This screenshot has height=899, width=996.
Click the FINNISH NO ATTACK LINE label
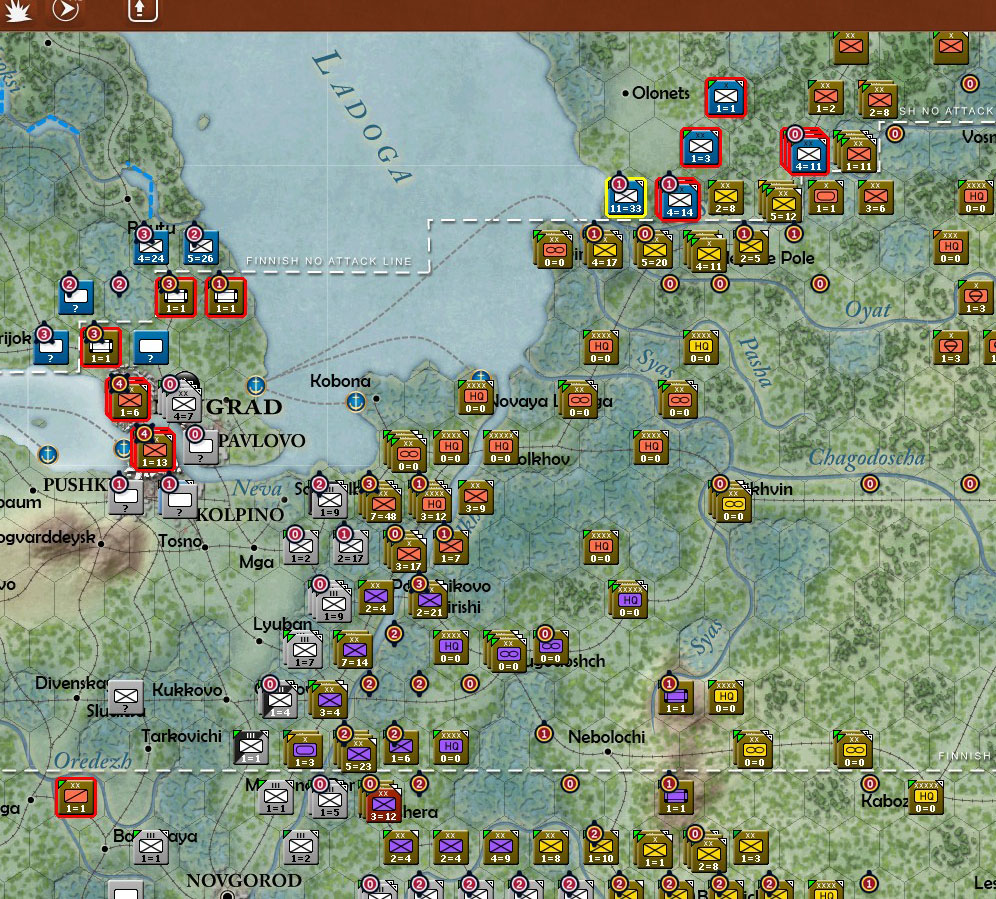coord(329,261)
